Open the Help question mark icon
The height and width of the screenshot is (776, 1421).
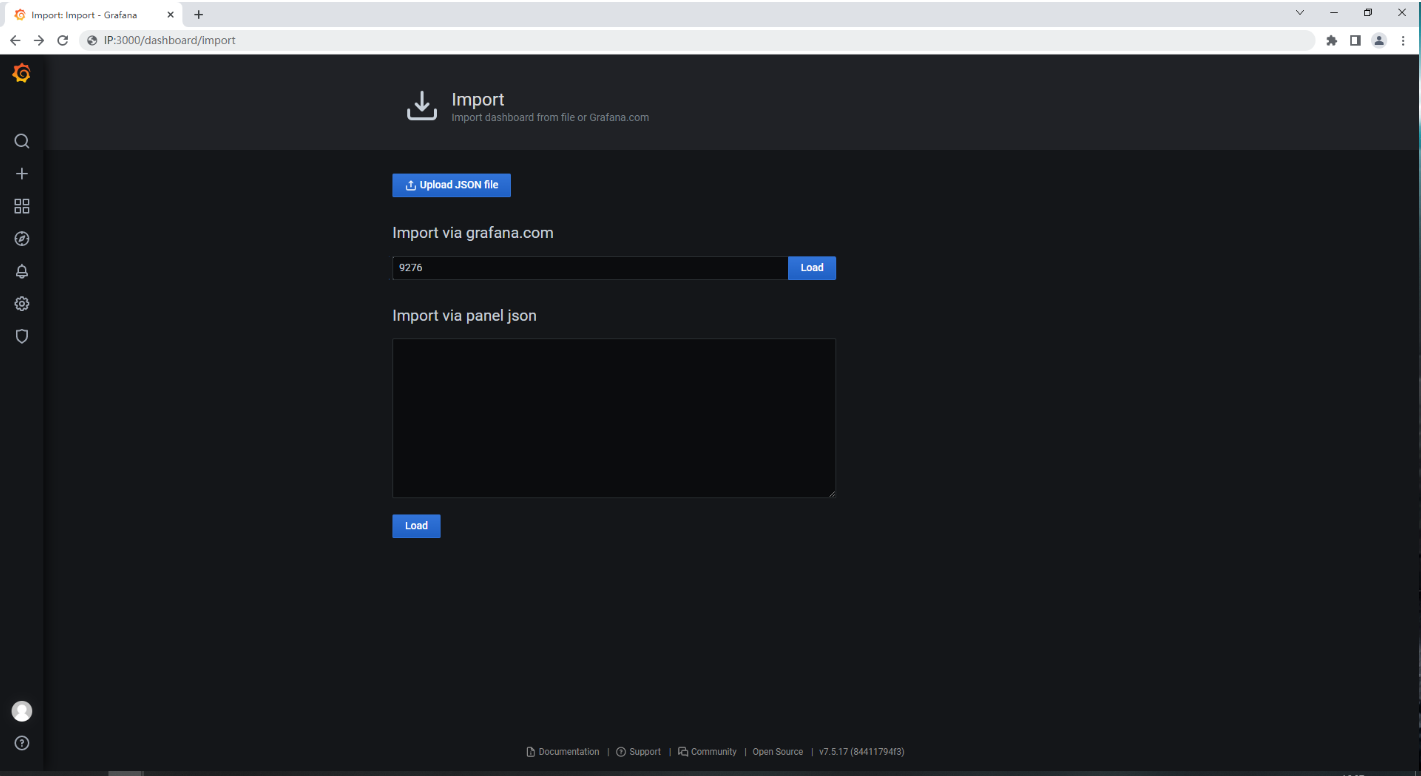(22, 743)
